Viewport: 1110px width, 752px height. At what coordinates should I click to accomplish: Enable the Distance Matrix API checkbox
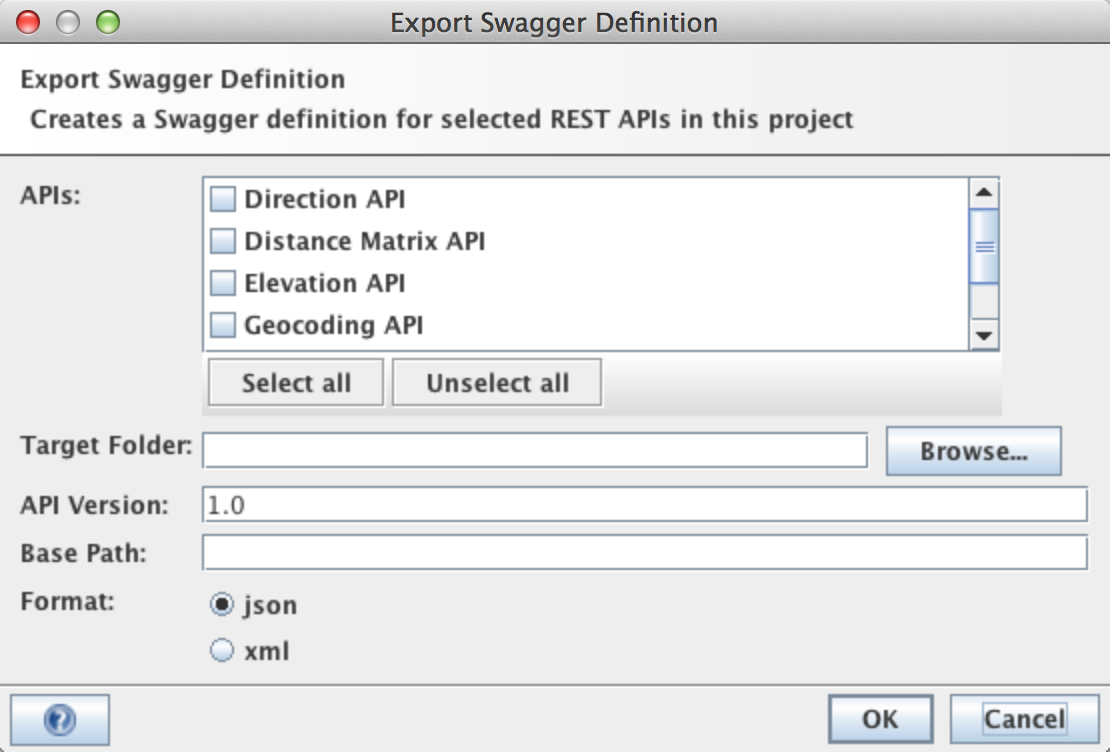coord(223,241)
